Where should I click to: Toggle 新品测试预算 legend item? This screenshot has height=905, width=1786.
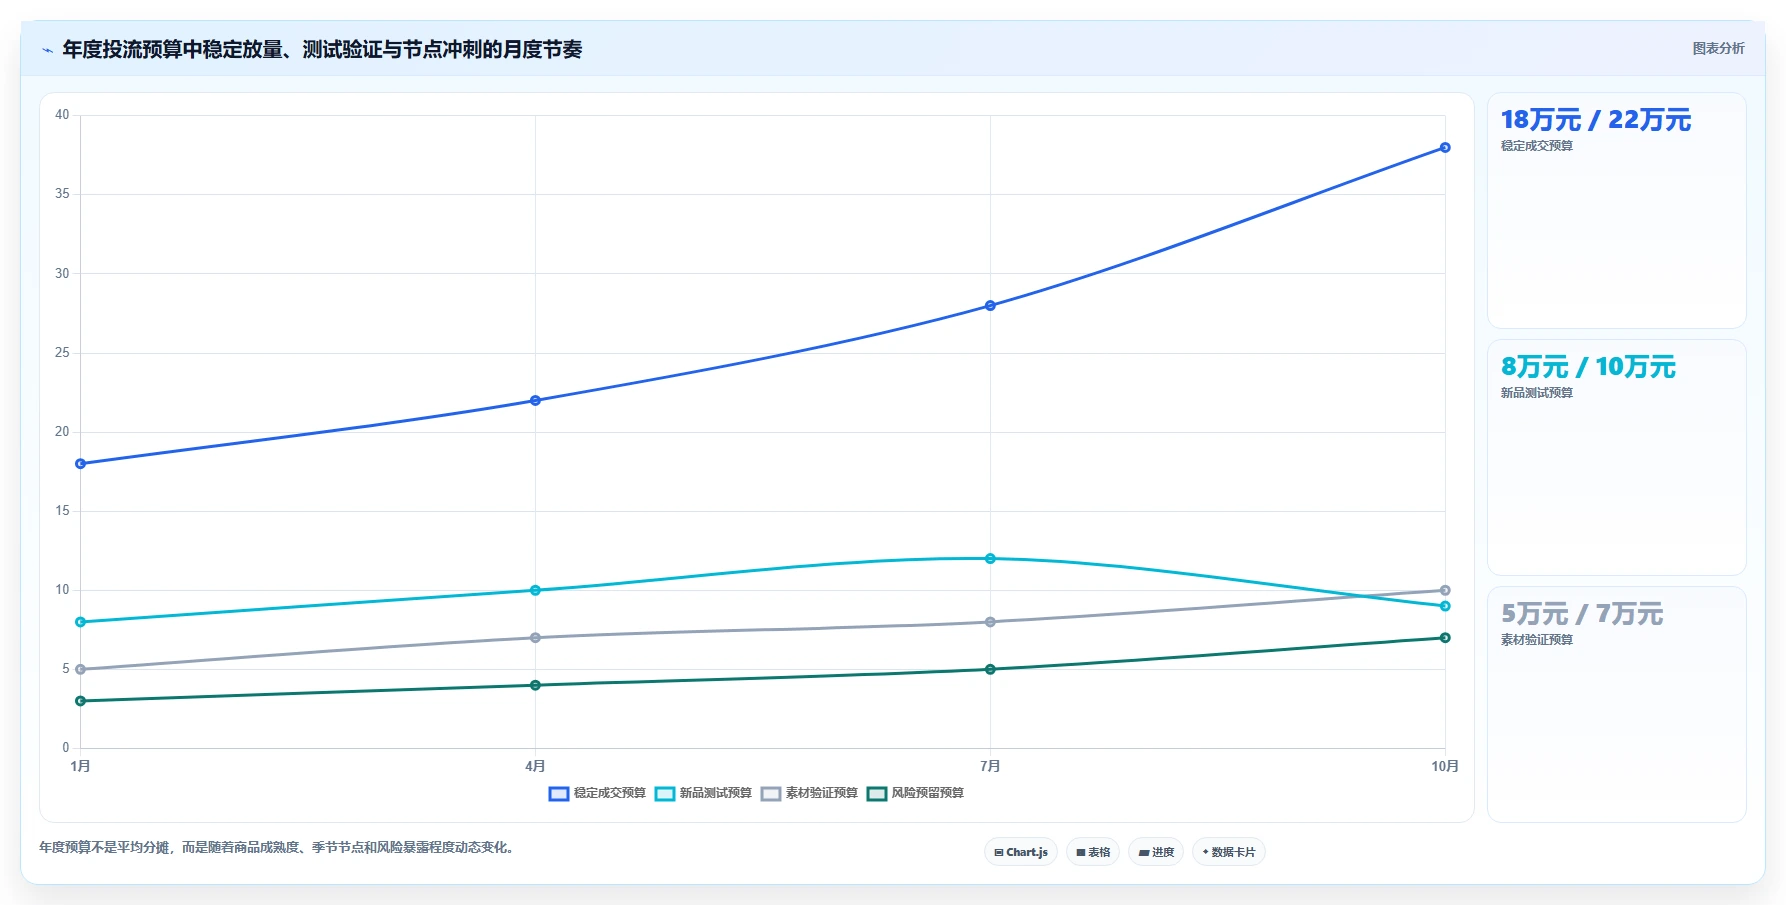703,793
